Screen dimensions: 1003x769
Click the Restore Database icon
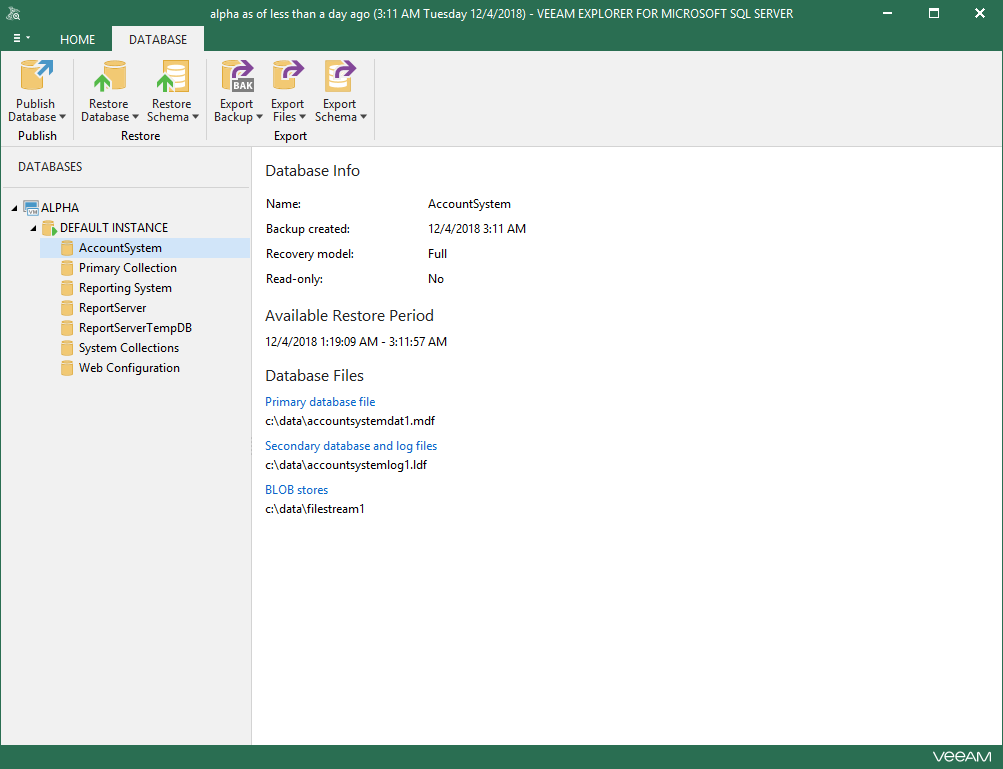109,75
